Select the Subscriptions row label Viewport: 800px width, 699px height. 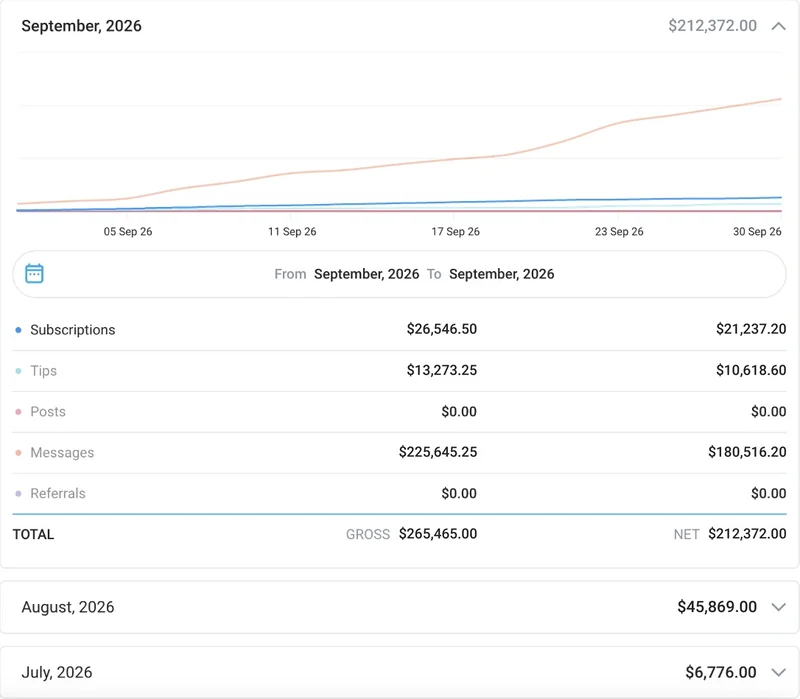tap(72, 330)
